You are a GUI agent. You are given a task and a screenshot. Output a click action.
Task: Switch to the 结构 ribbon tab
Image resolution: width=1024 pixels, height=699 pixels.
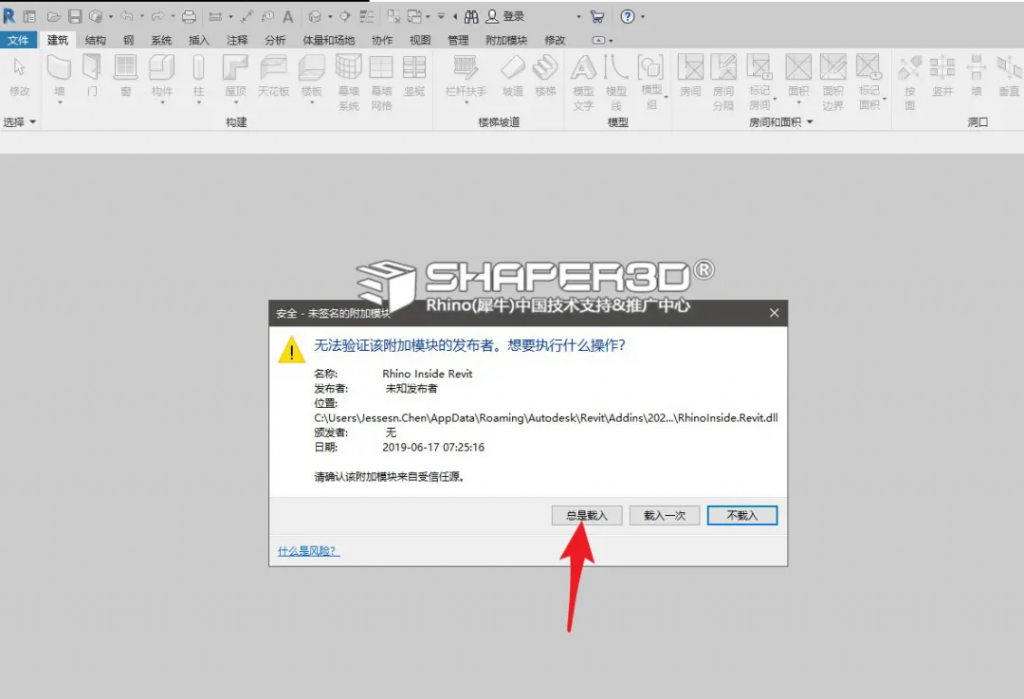click(x=95, y=40)
